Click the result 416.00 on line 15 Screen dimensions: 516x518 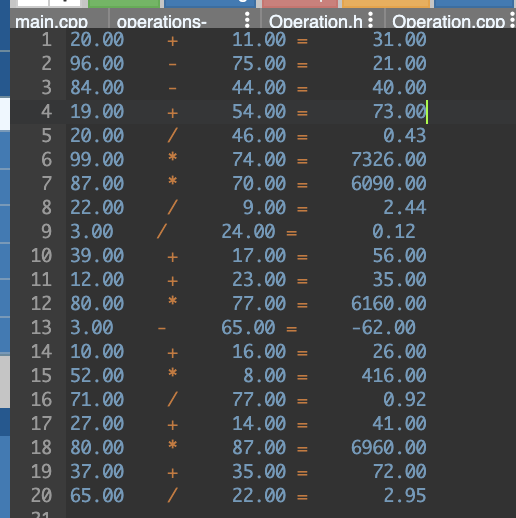pyautogui.click(x=394, y=376)
